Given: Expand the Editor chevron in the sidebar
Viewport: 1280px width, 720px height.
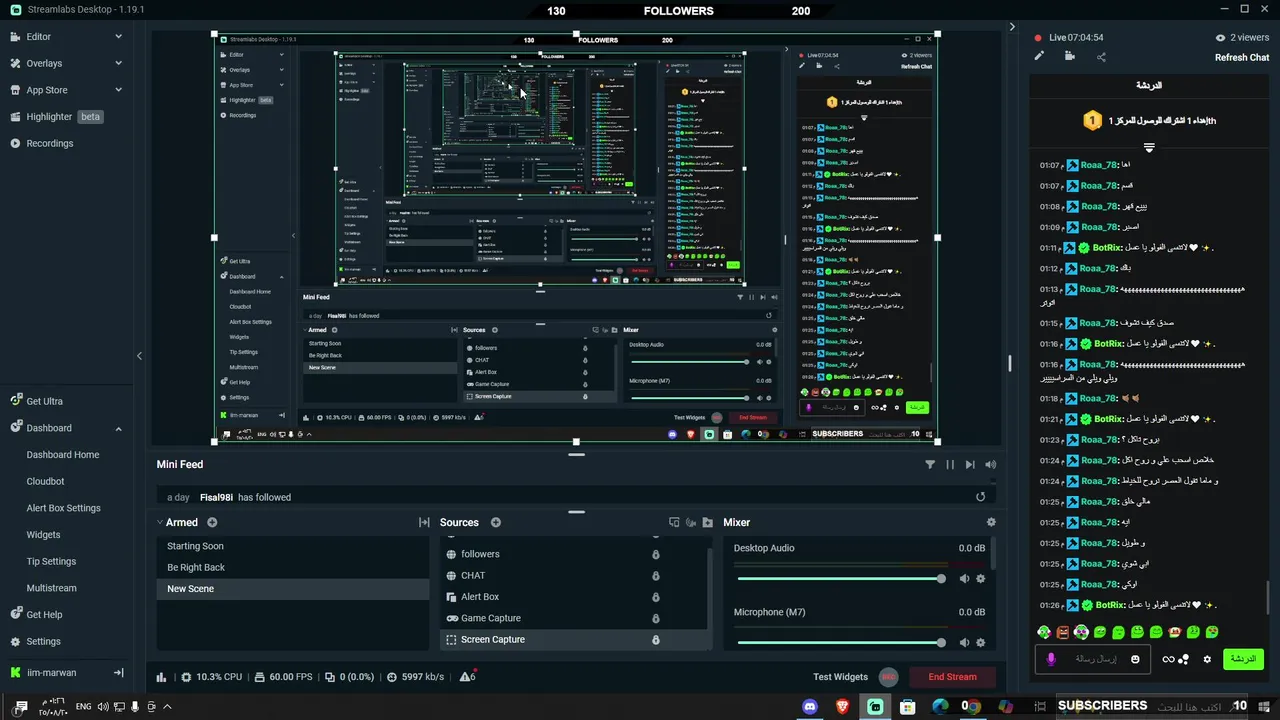Looking at the screenshot, I should [x=118, y=37].
